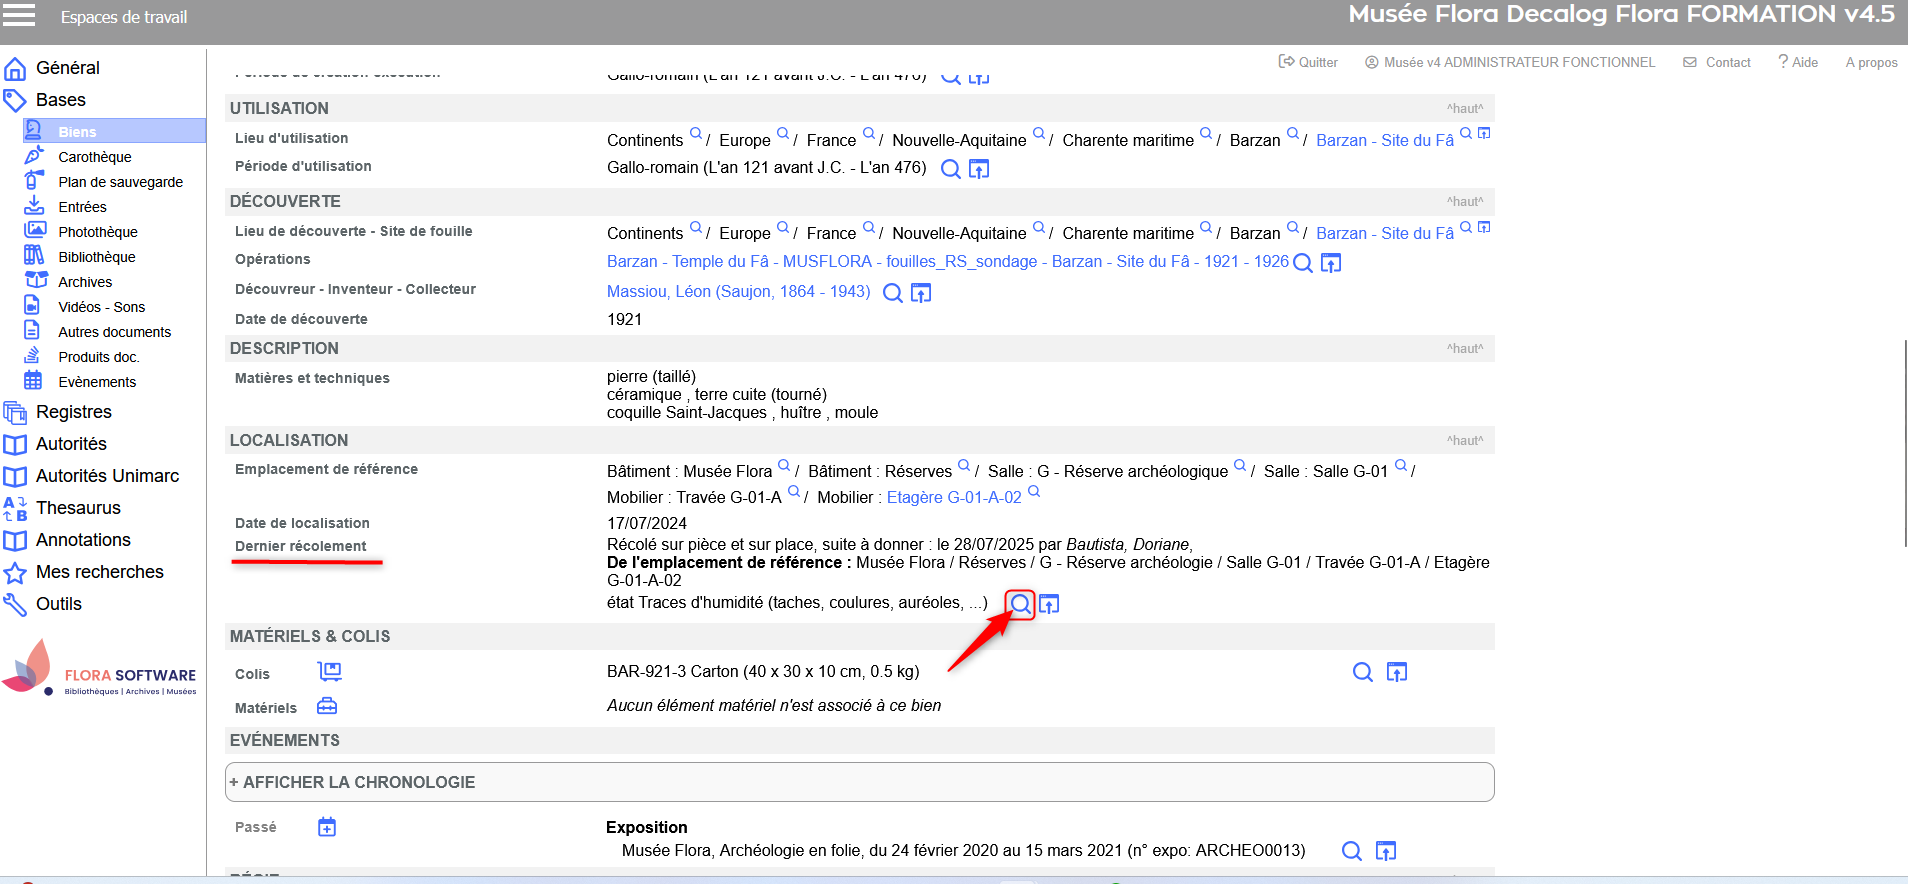Screen dimensions: 1908x884
Task: Click the Matériels toolbox icon
Action: click(327, 706)
